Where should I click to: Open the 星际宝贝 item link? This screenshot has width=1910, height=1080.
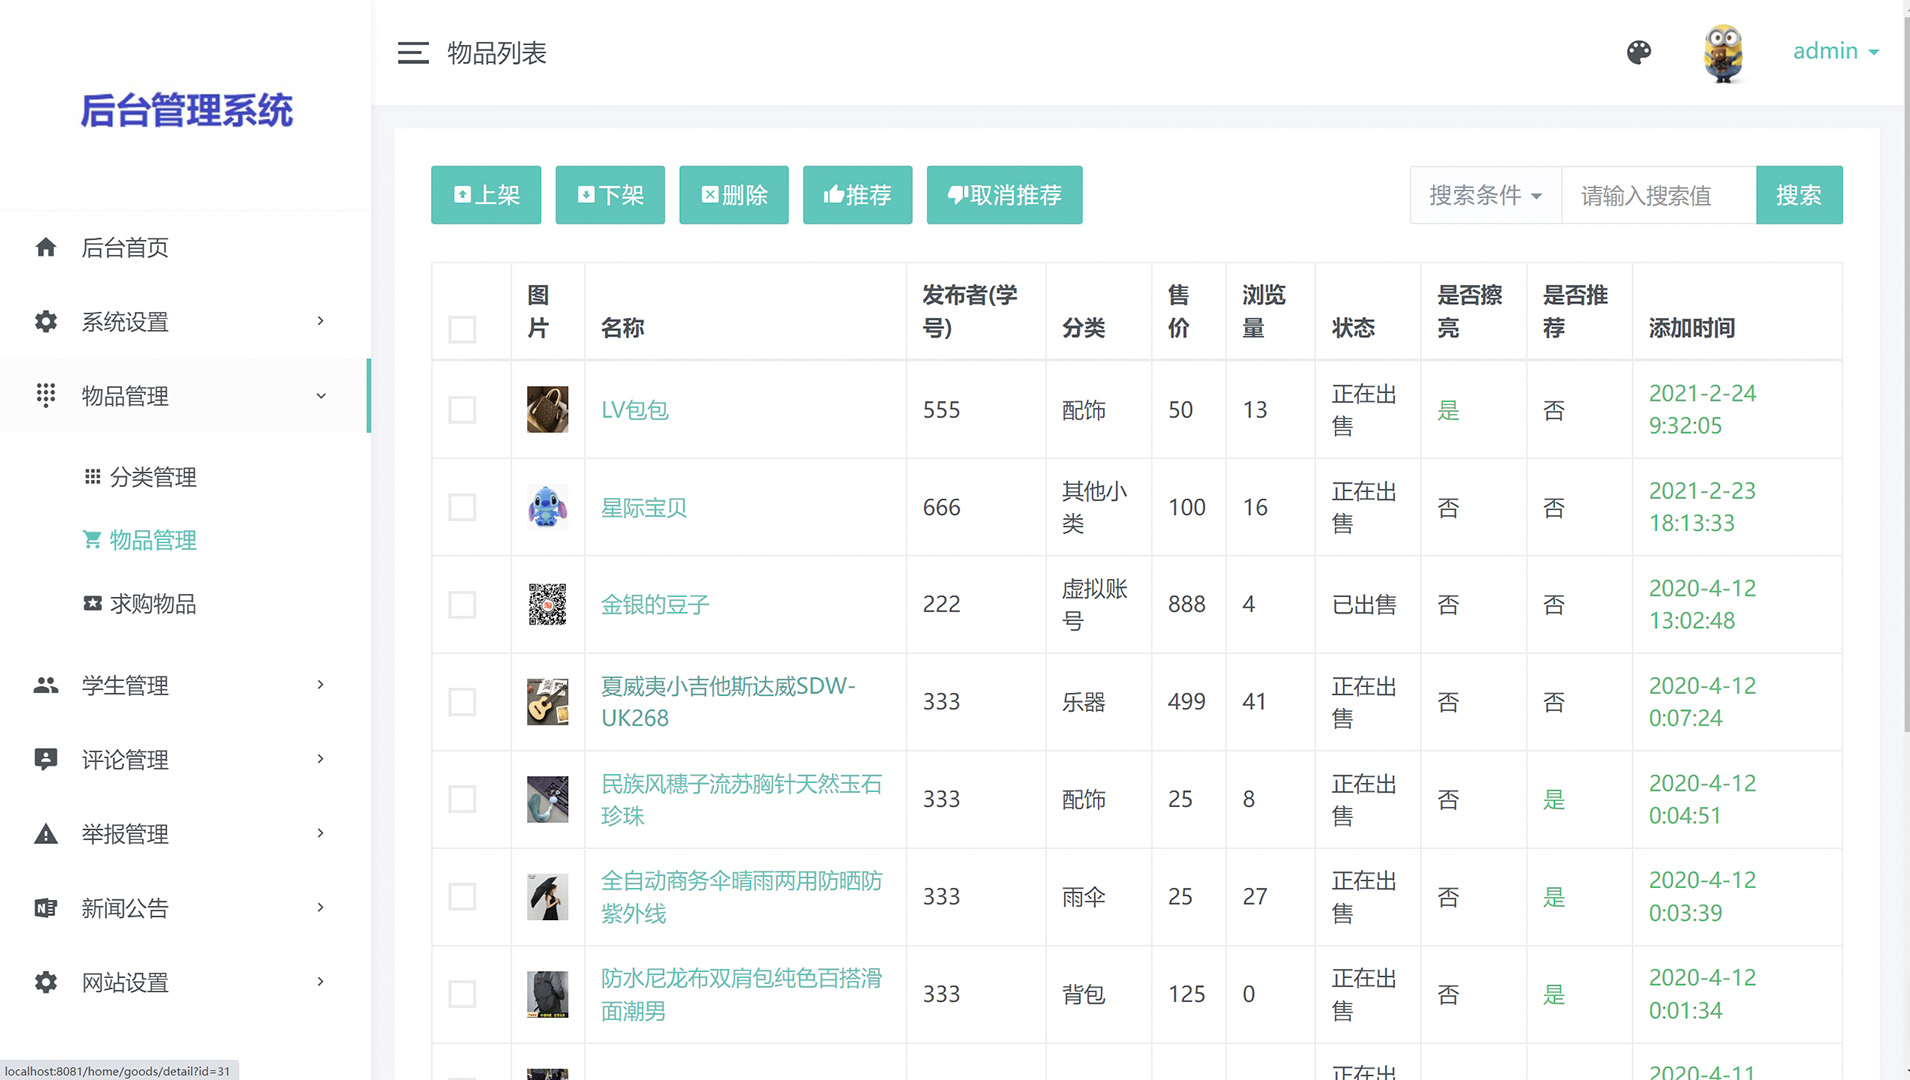[x=643, y=508]
